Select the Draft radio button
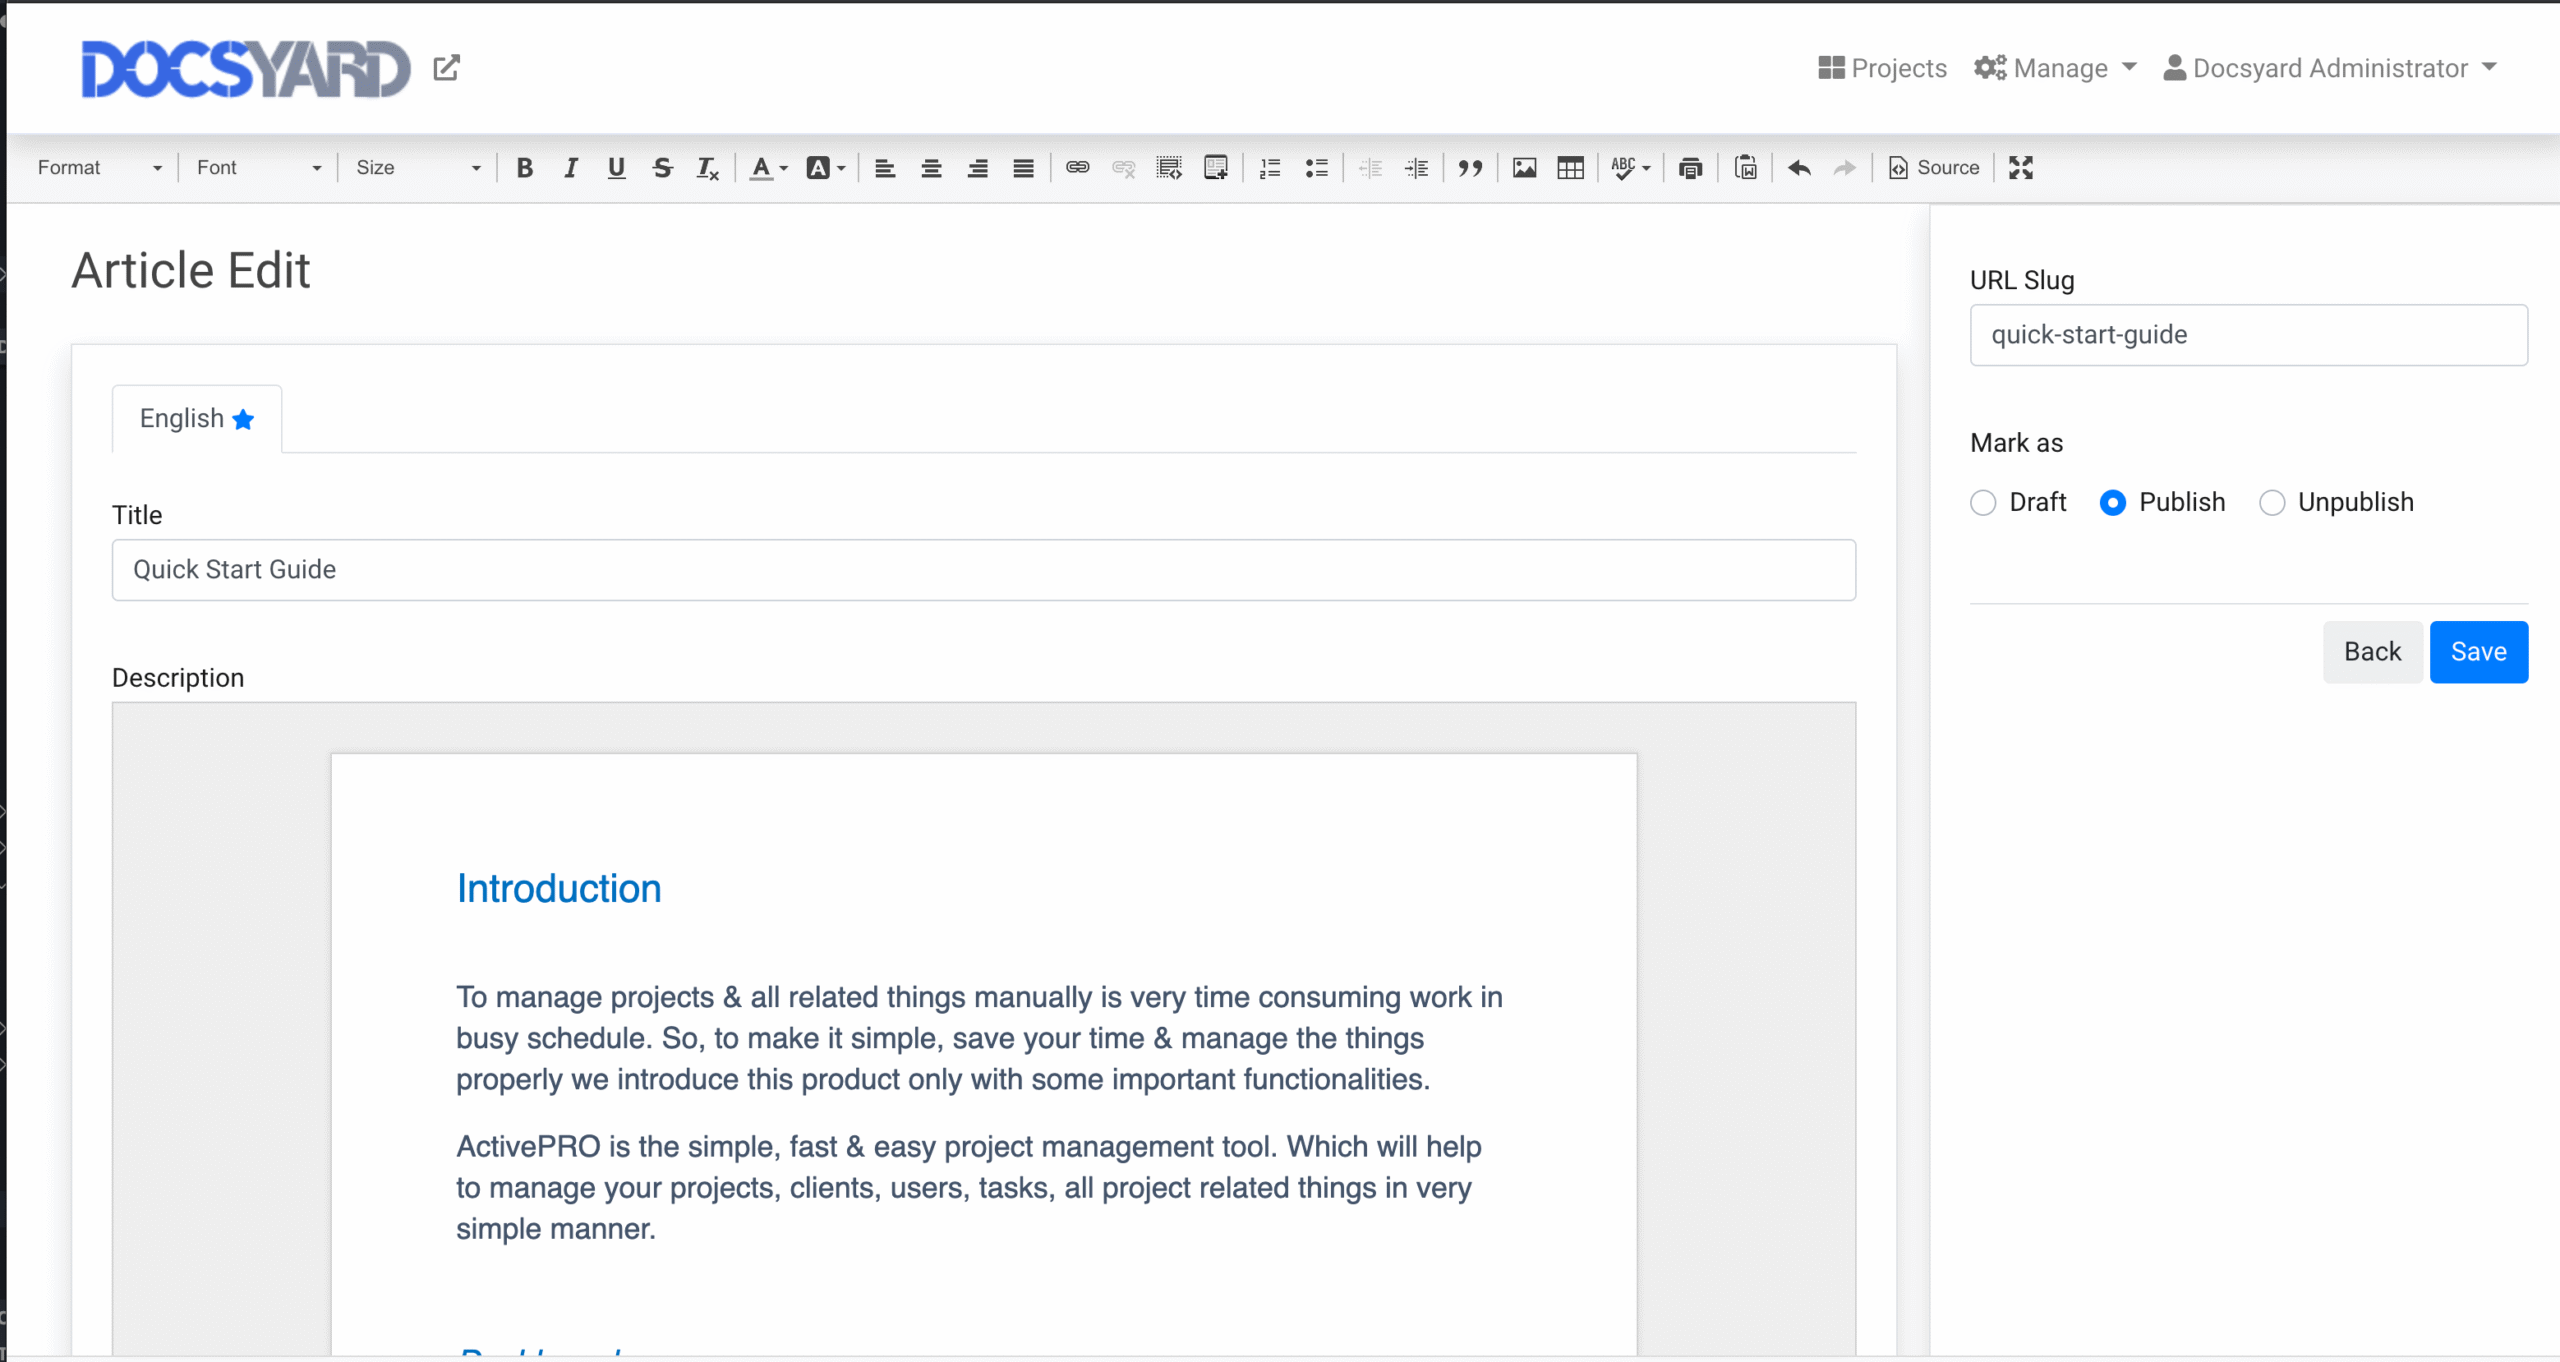The image size is (2560, 1362). (x=1984, y=502)
